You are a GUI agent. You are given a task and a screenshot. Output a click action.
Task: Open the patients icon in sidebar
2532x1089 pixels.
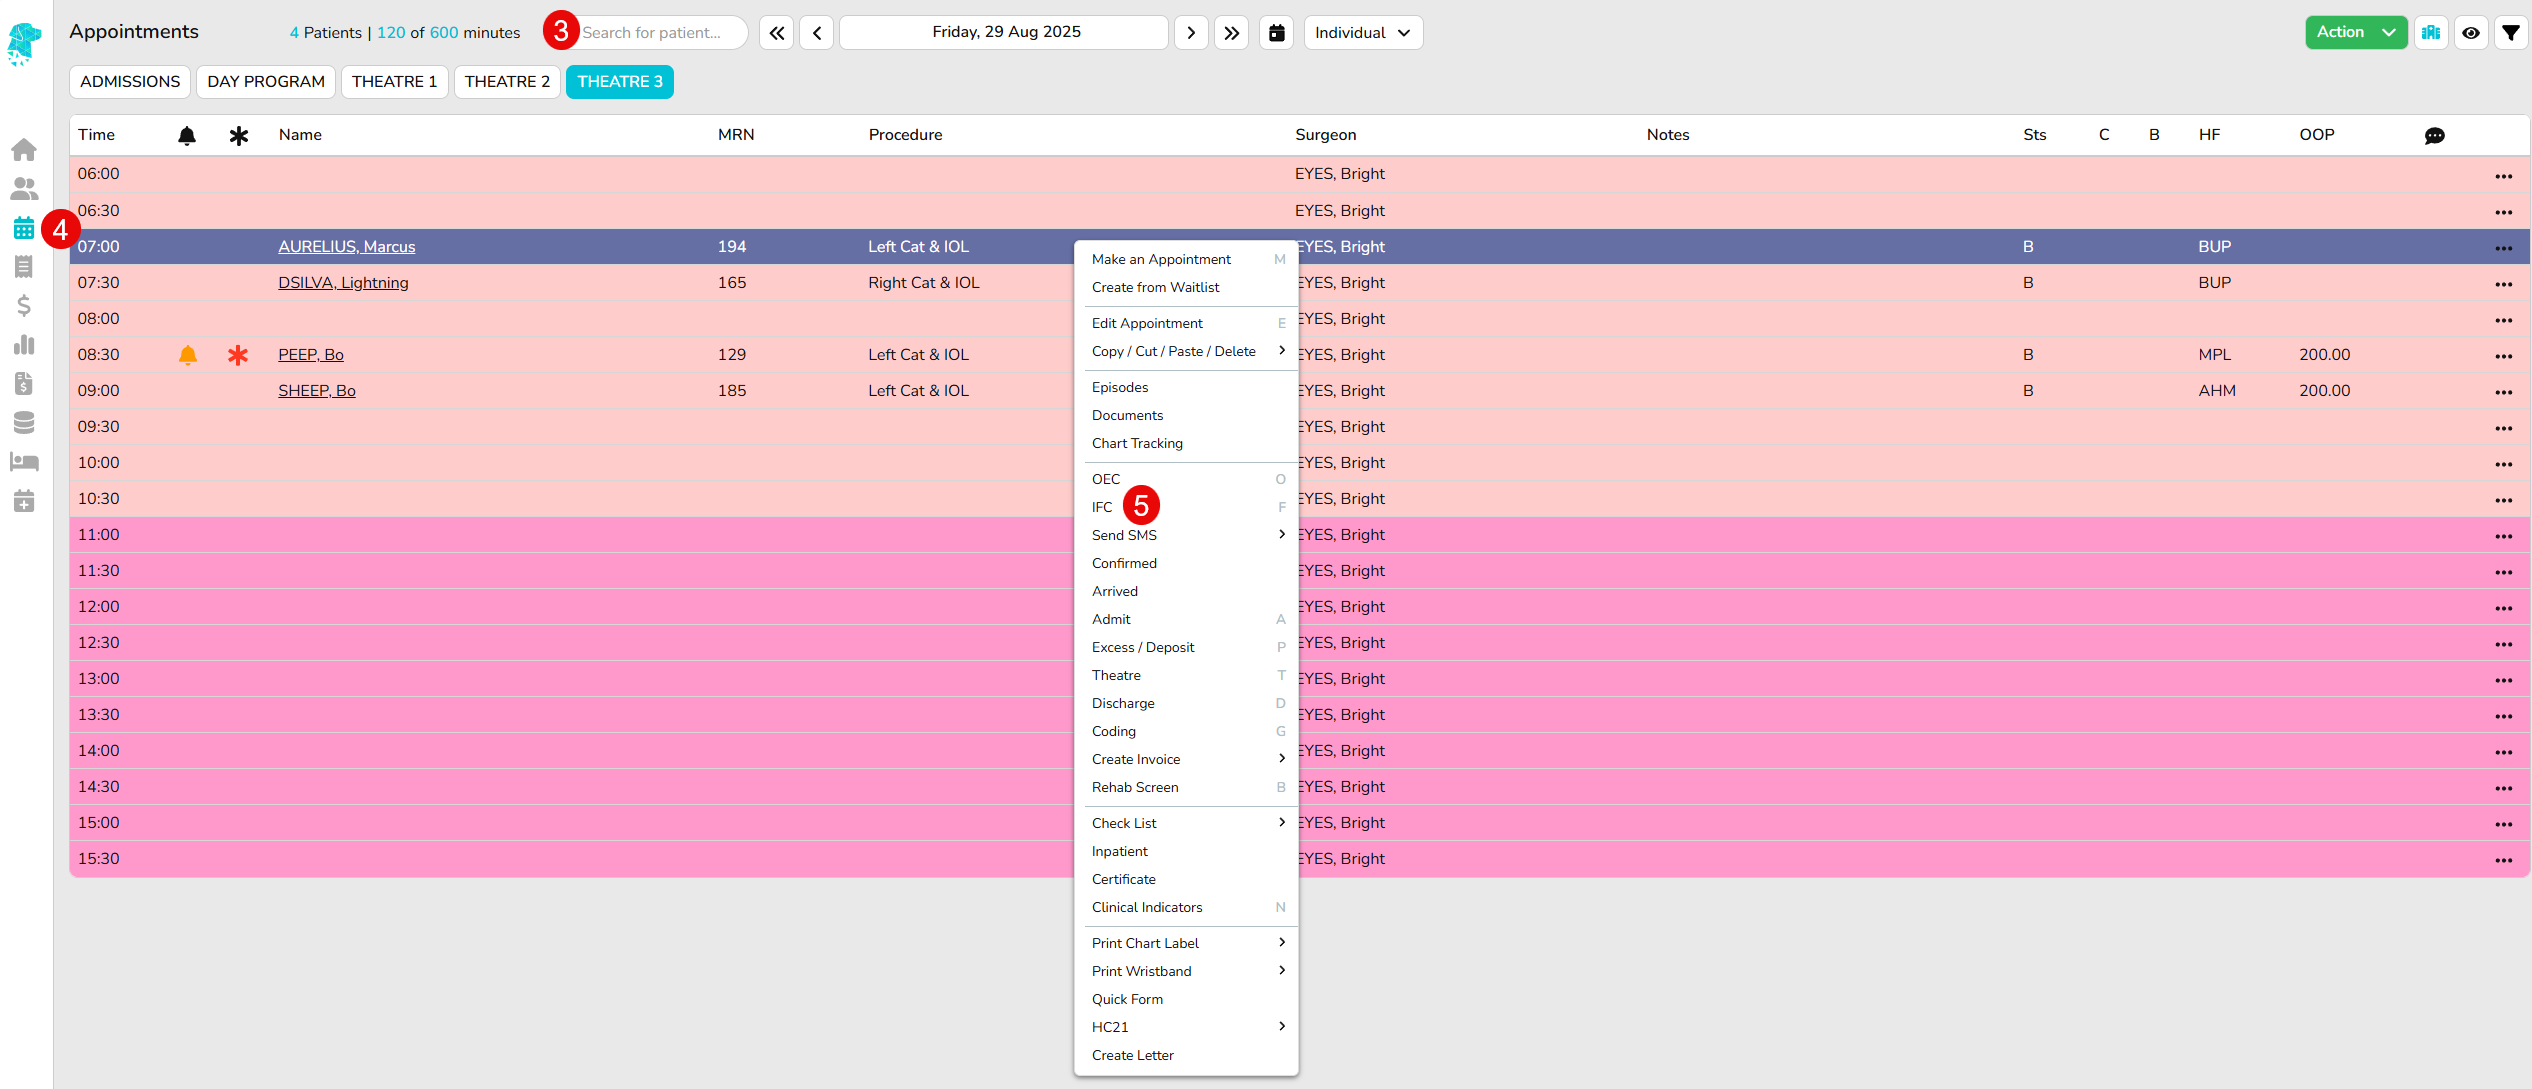tap(24, 188)
